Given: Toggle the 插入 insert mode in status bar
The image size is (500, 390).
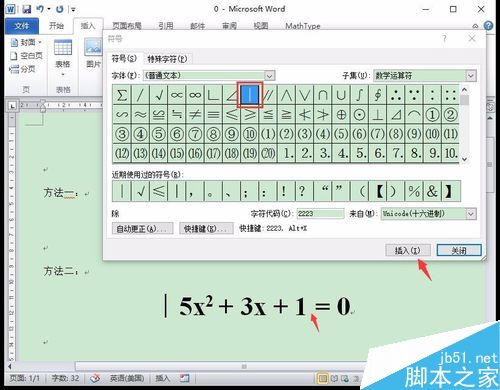Looking at the screenshot, I should pos(162,378).
